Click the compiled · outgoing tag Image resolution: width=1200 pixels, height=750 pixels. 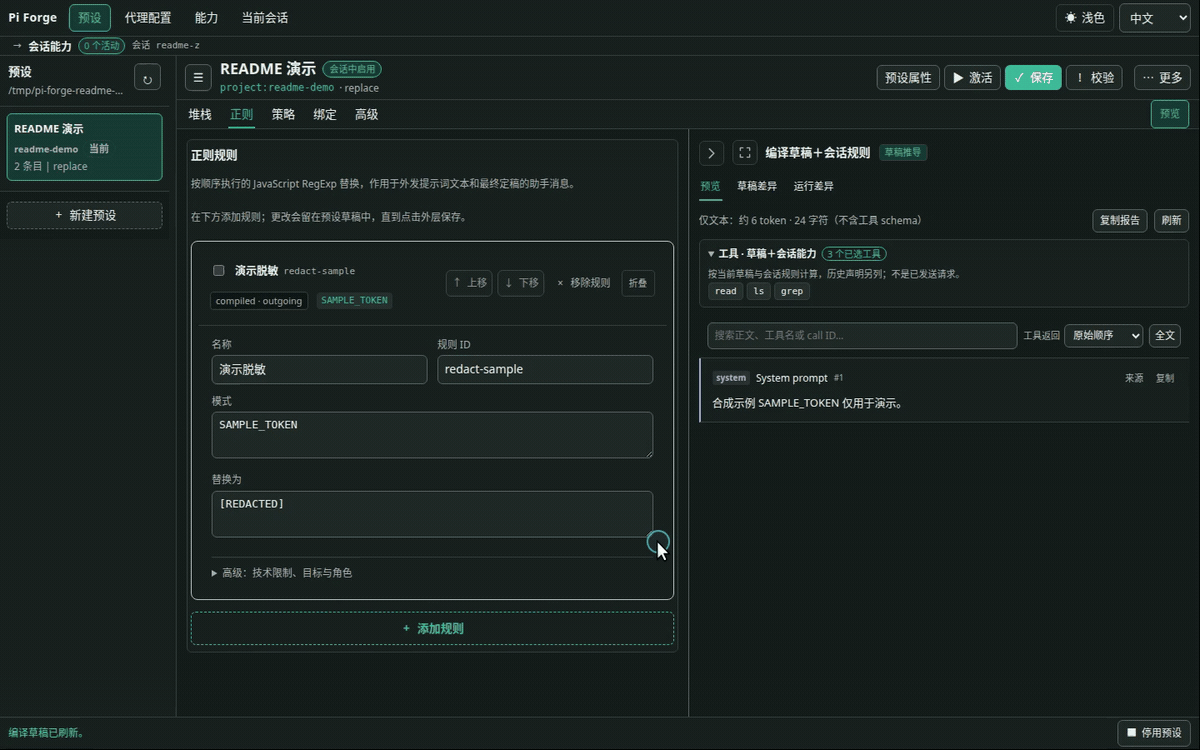259,301
